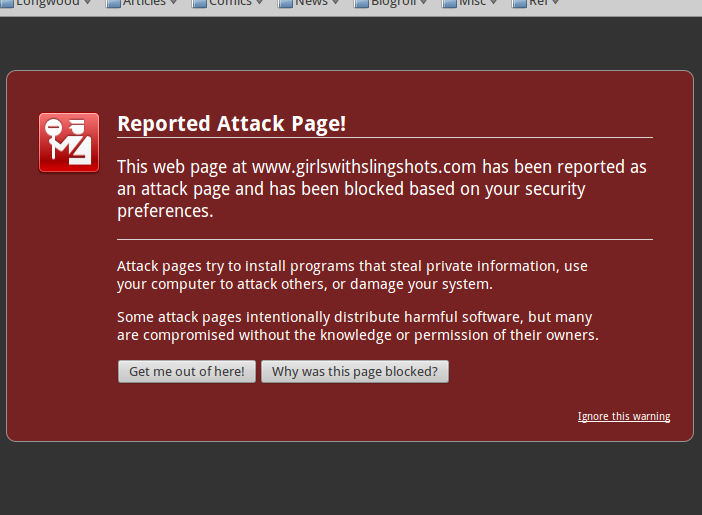Follow the 'Ignore this warning' link
This screenshot has width=702, height=515.
tap(624, 416)
